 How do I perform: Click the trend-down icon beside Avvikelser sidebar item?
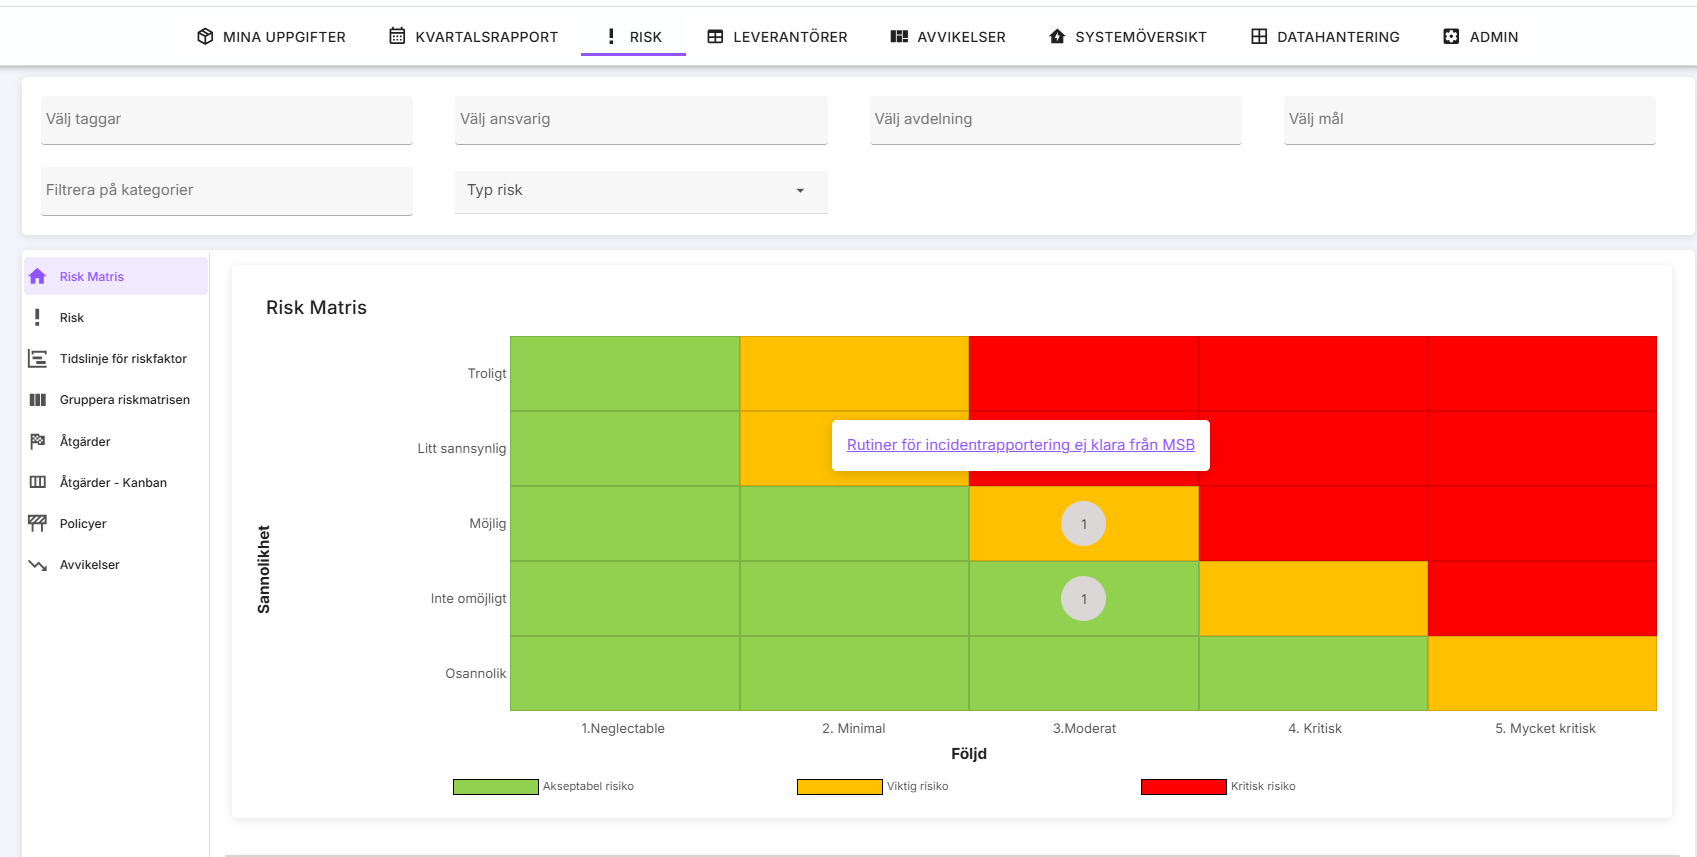[38, 565]
